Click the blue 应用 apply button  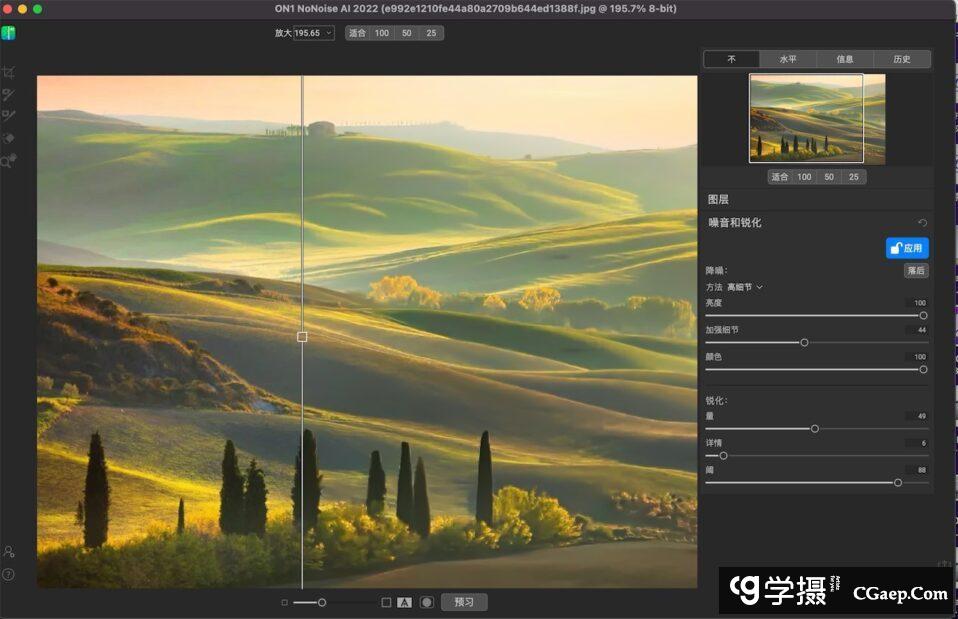pyautogui.click(x=907, y=248)
